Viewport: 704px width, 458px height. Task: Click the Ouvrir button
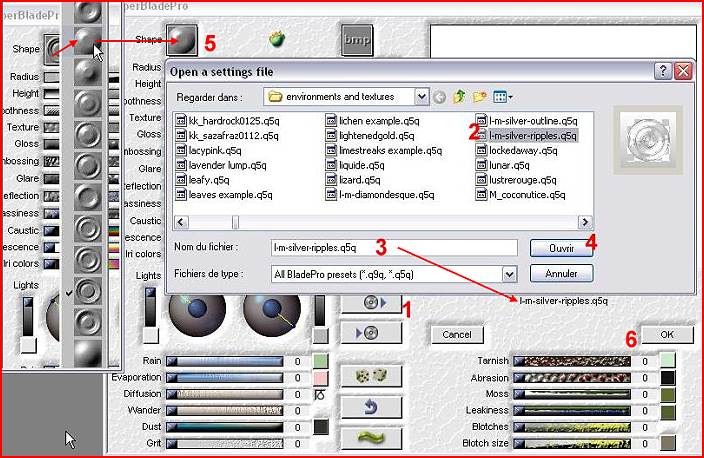coord(561,247)
